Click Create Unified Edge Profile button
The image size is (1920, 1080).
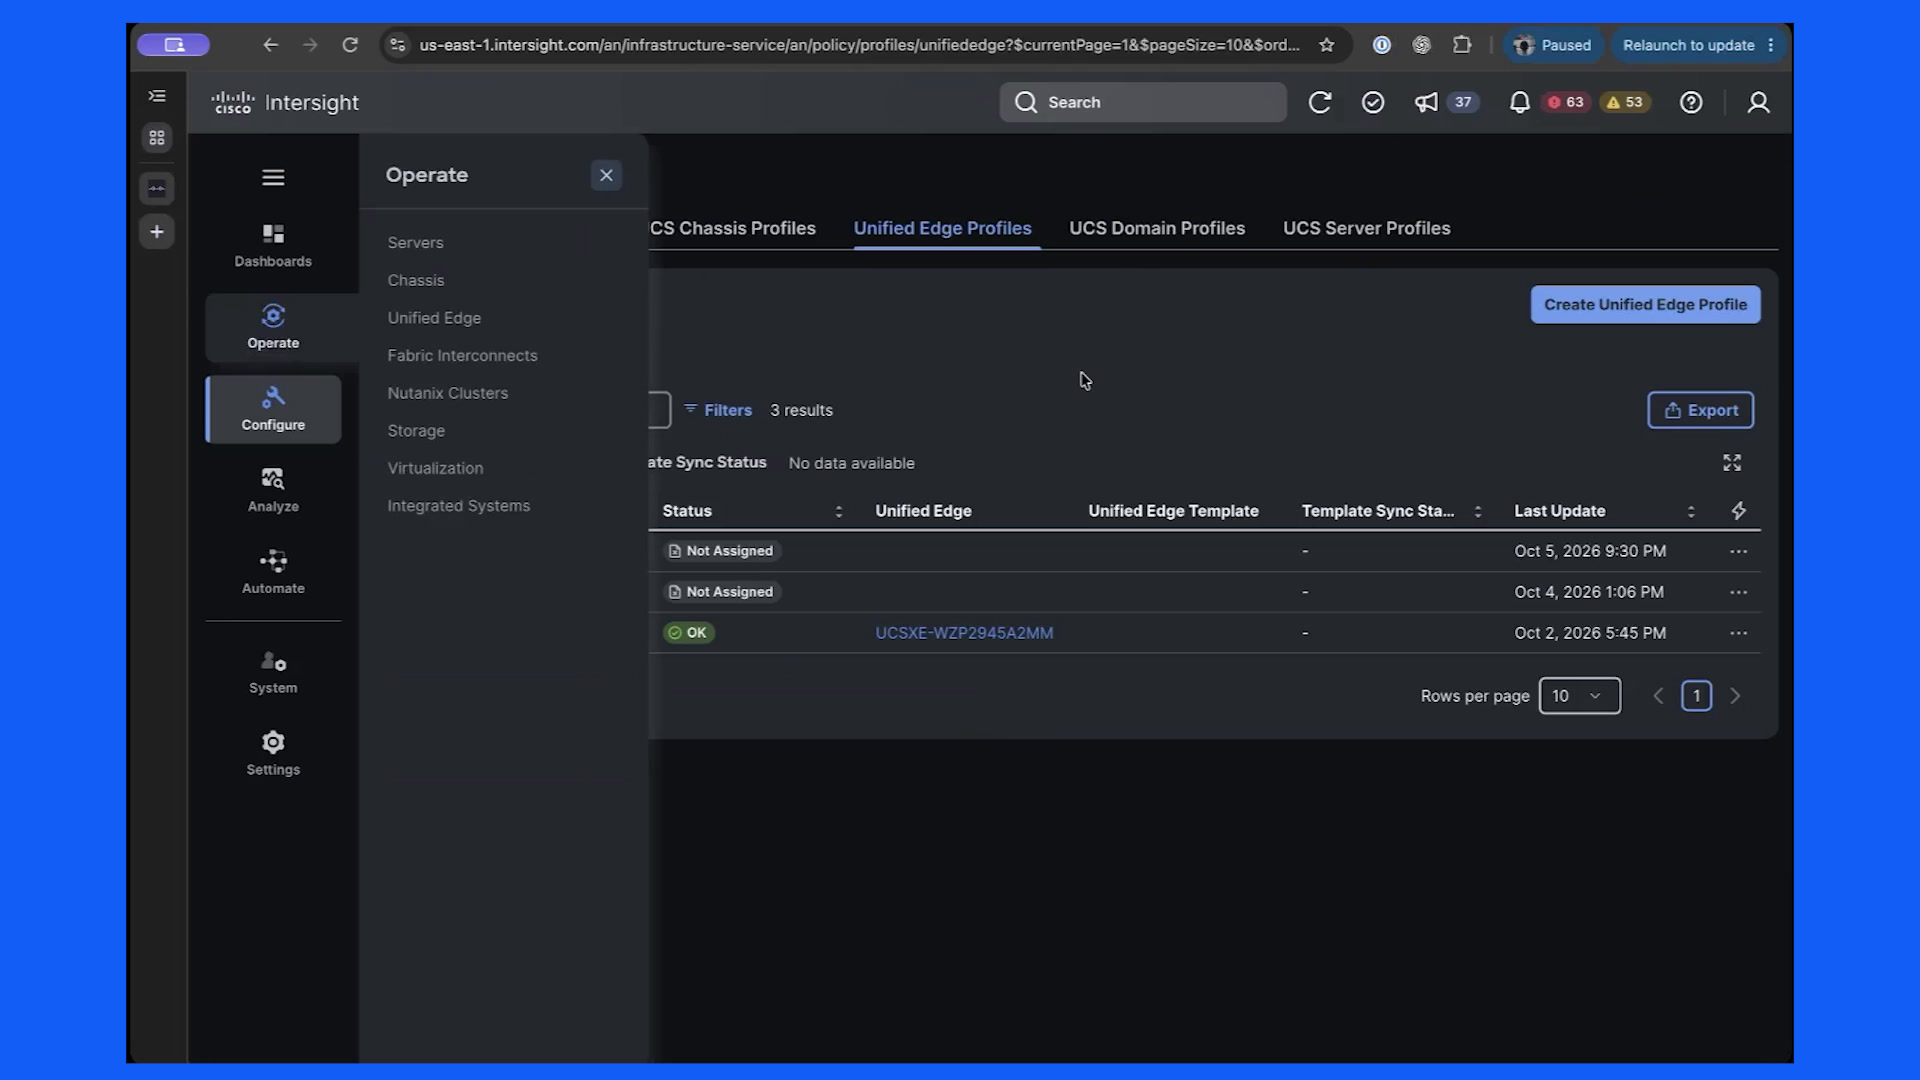pos(1645,305)
